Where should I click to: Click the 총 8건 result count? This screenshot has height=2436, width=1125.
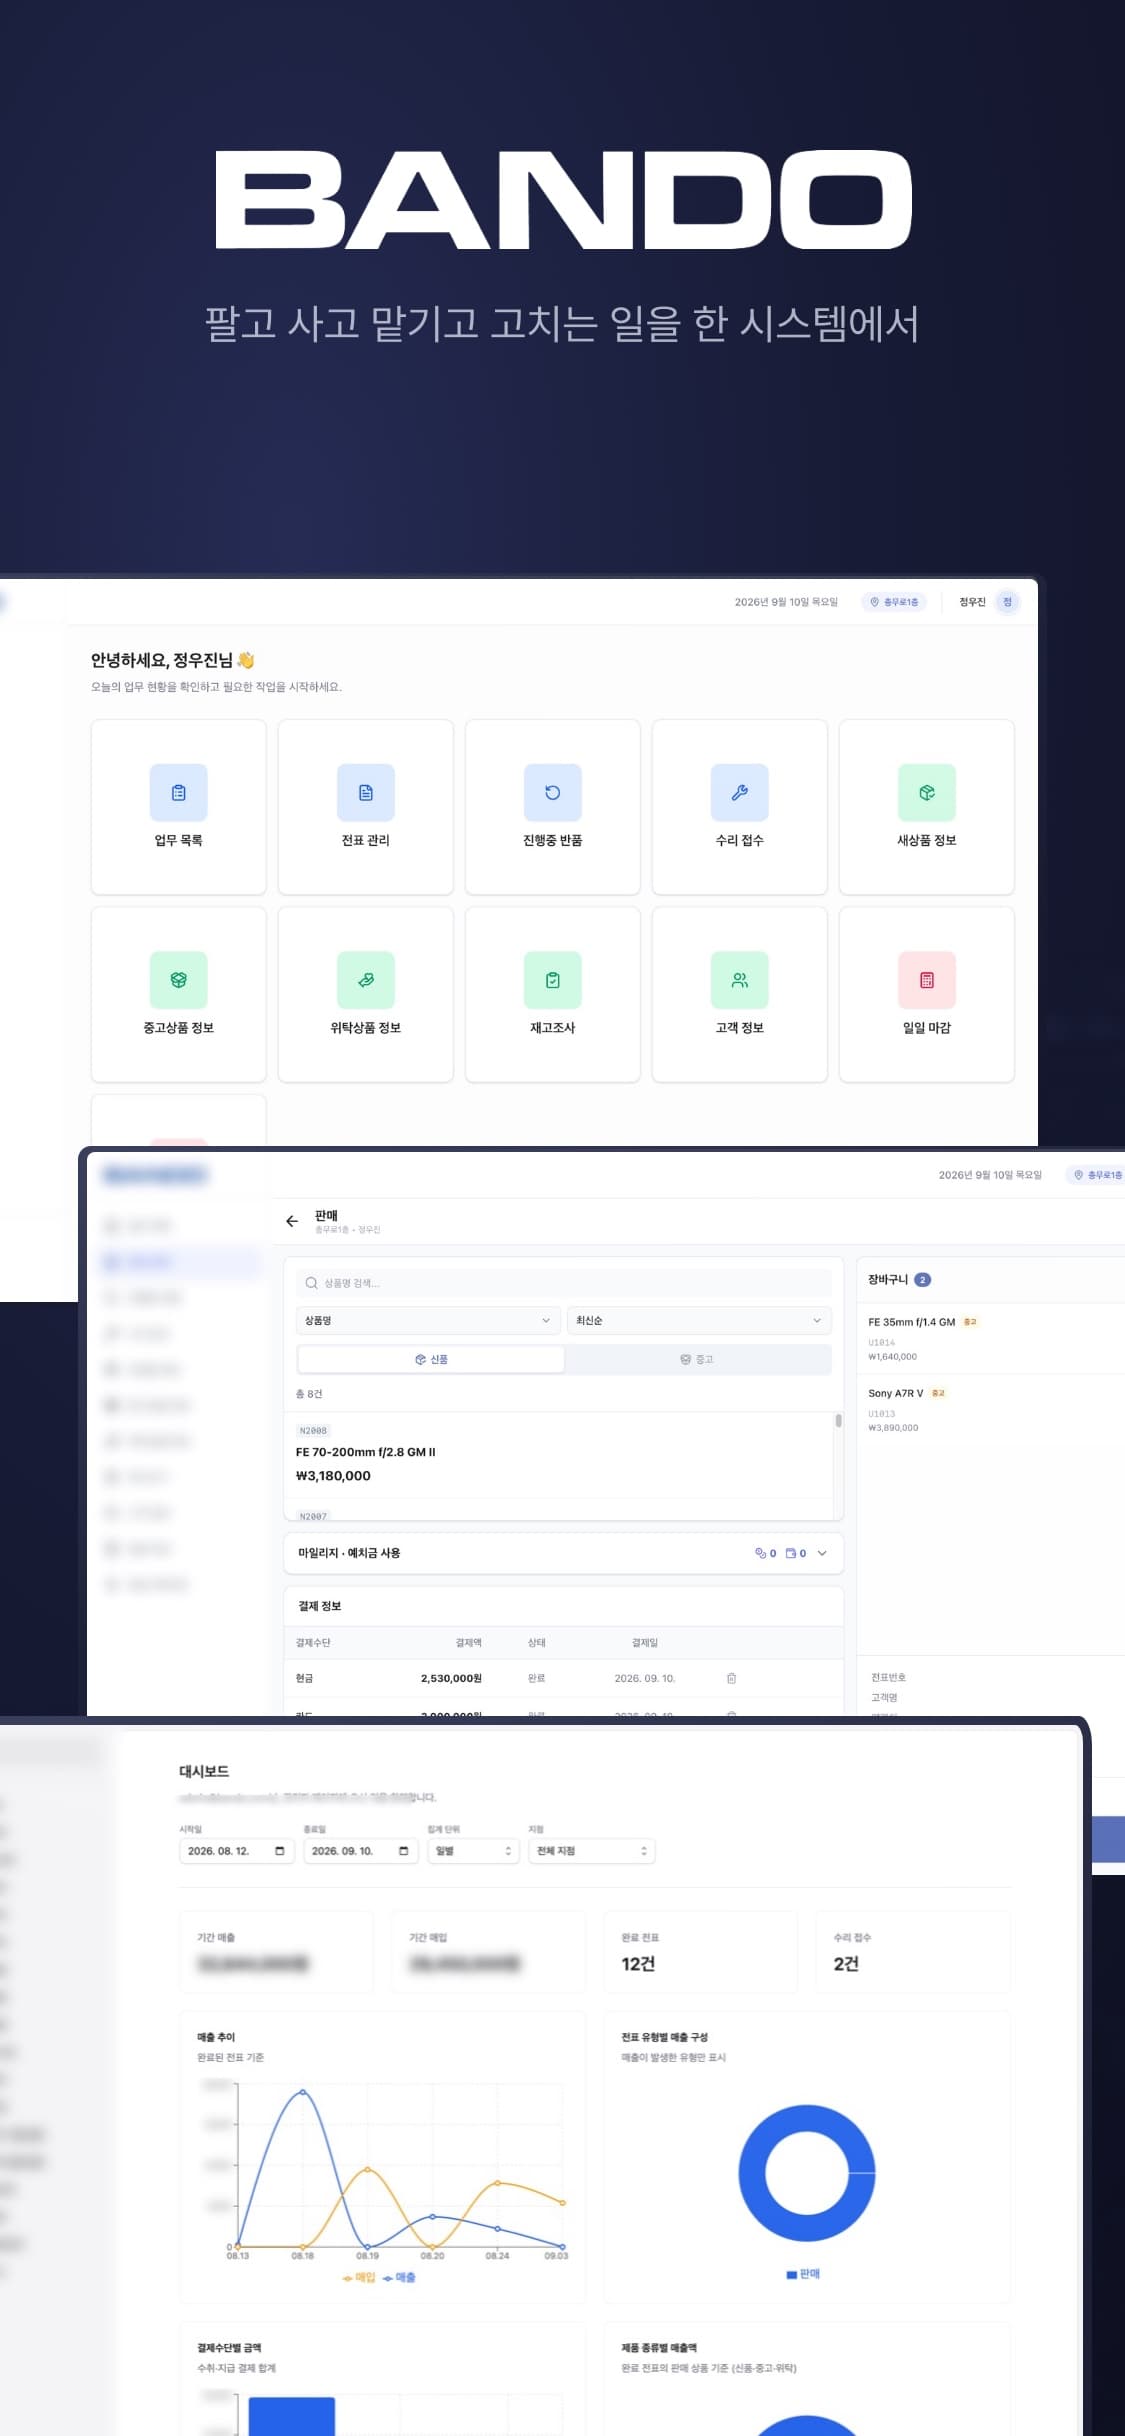[x=309, y=1394]
